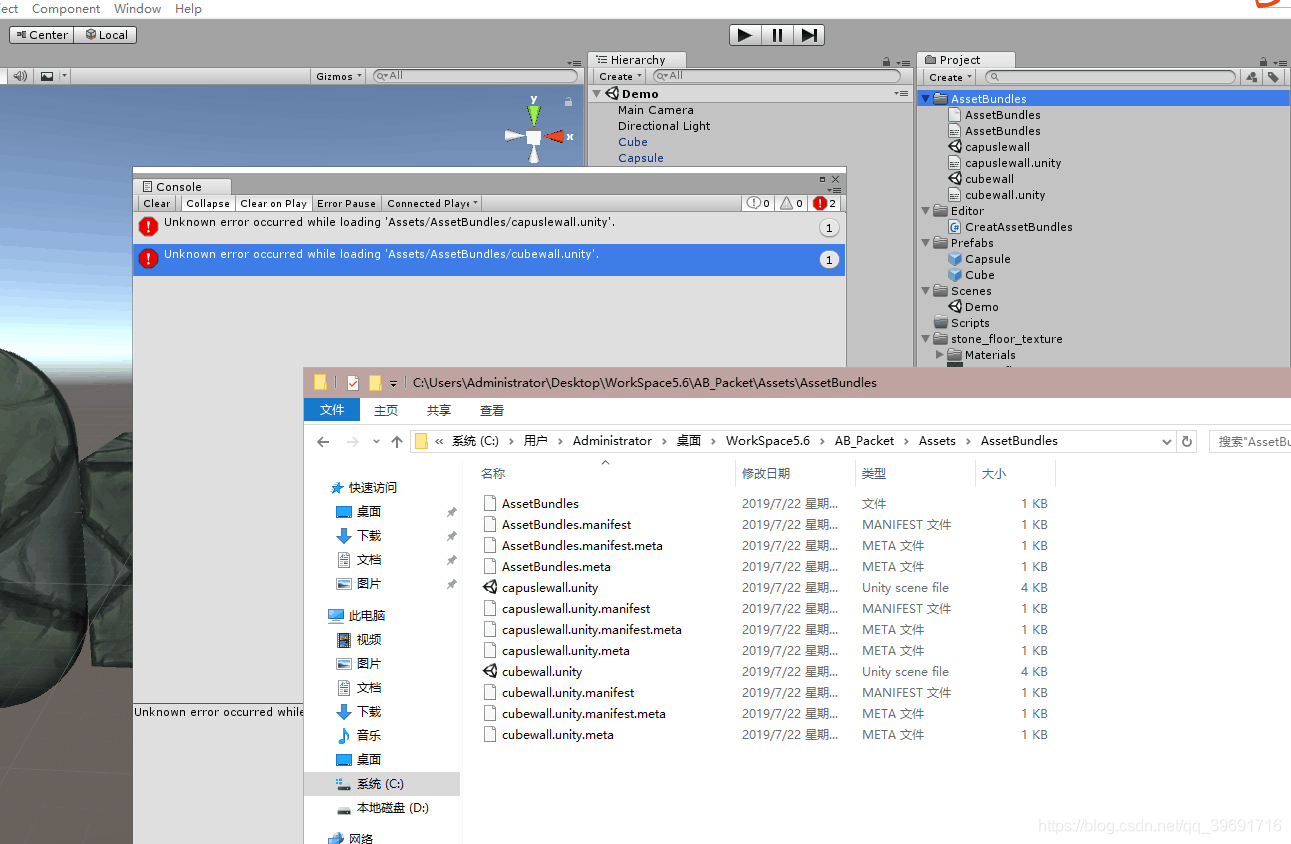Image resolution: width=1291 pixels, height=844 pixels.
Task: Collapse the AssetBundles folder in Project
Action: coord(926,99)
